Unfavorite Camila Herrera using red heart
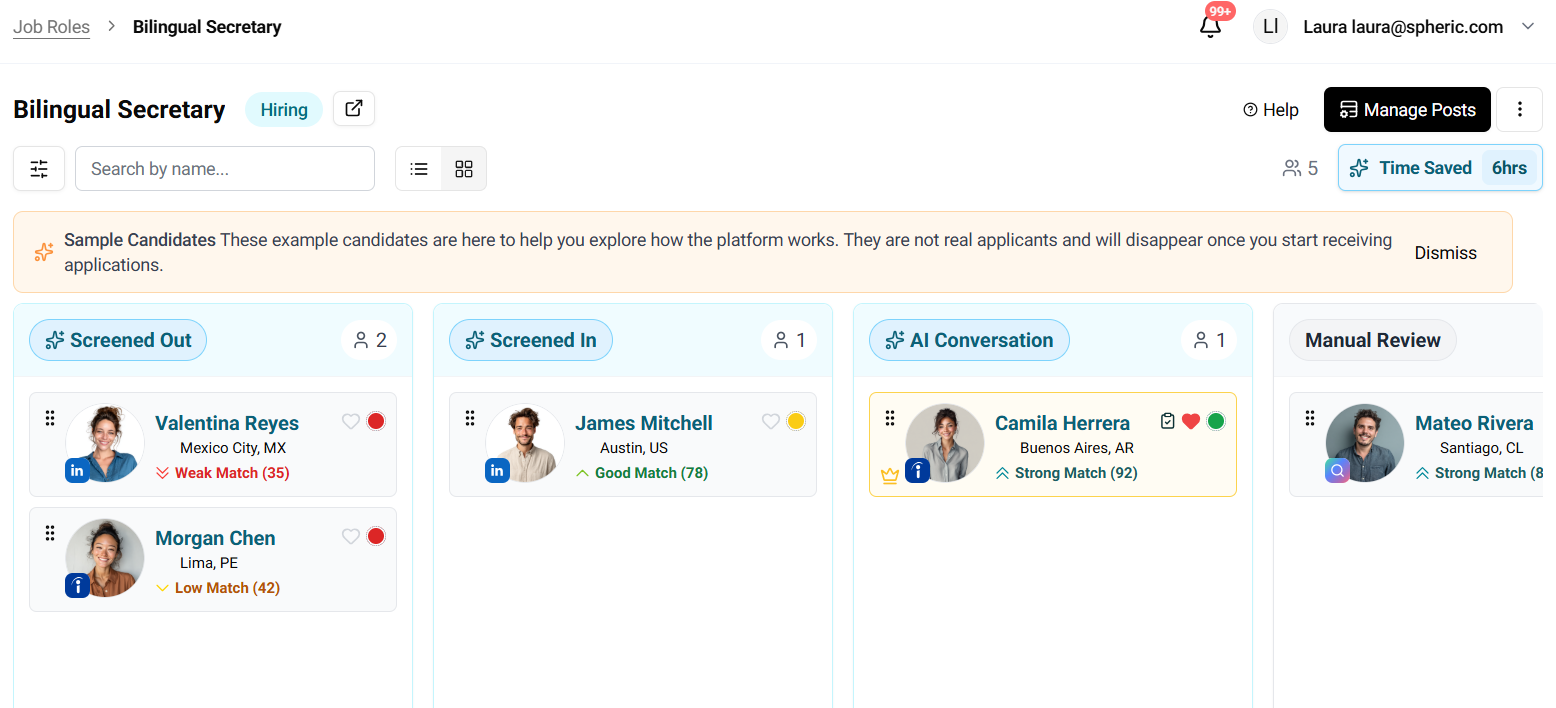 point(1190,421)
